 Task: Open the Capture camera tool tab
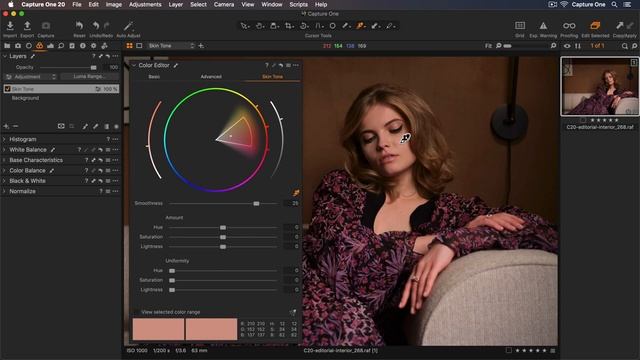(x=18, y=46)
